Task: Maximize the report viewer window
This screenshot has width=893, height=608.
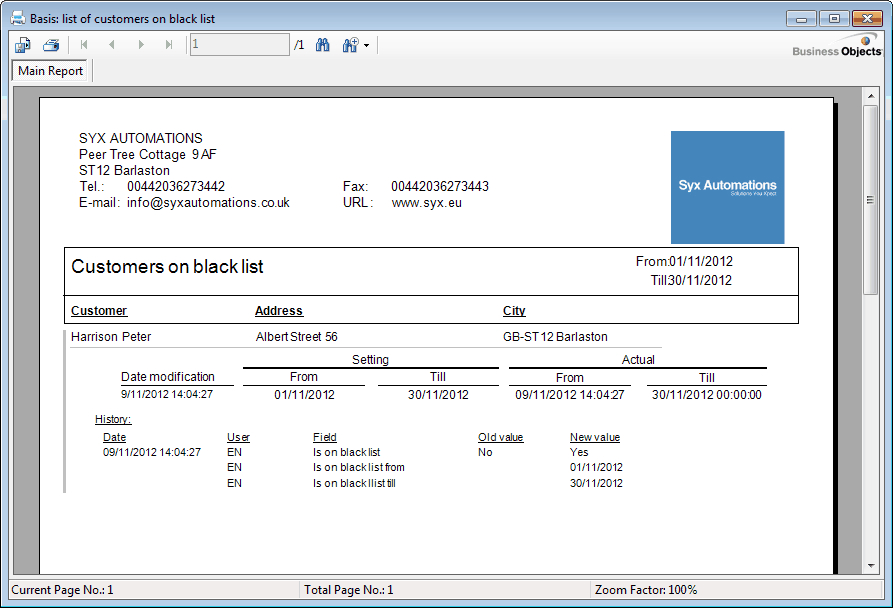Action: tap(833, 18)
